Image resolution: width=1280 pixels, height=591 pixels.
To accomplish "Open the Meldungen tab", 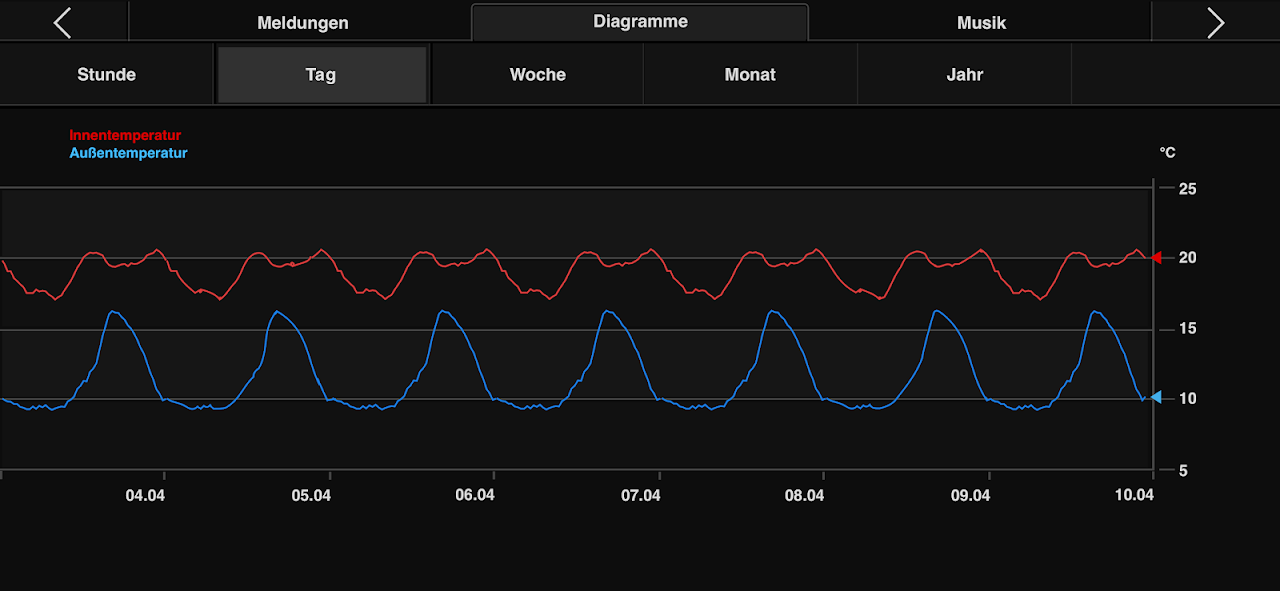I will (302, 22).
